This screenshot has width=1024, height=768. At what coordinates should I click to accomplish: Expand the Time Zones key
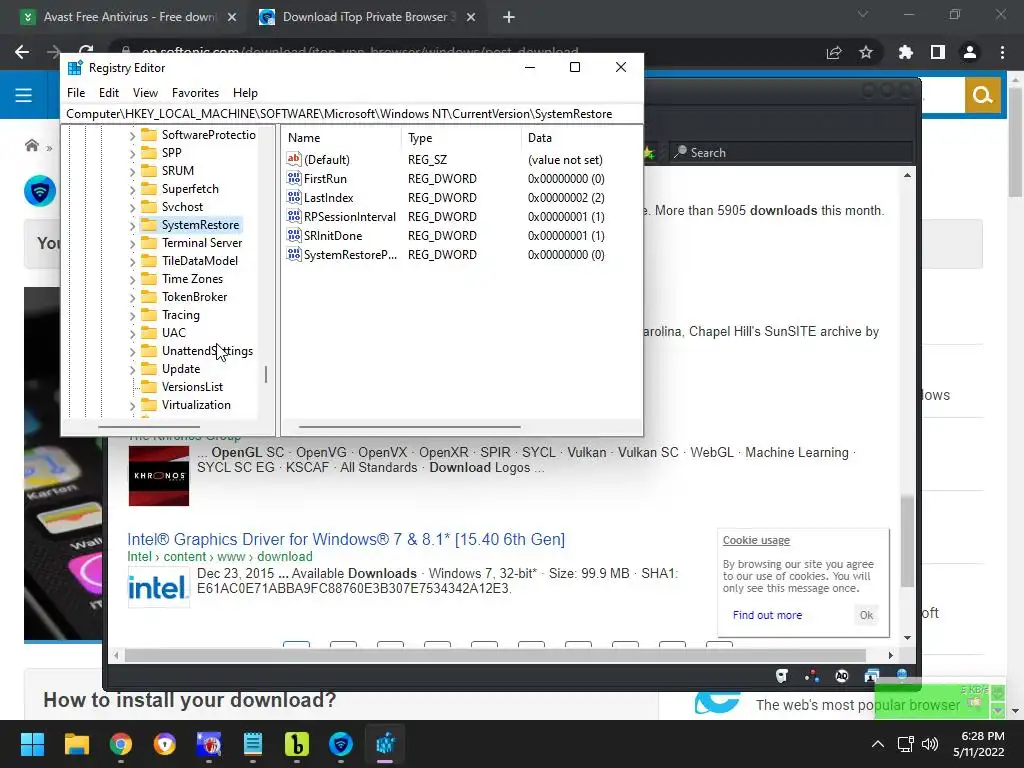[133, 280]
